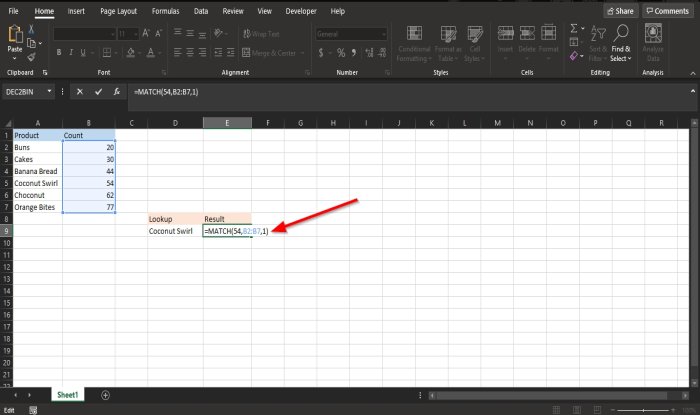Open the font name combo box
The width and height of the screenshot is (700, 415).
85,34
